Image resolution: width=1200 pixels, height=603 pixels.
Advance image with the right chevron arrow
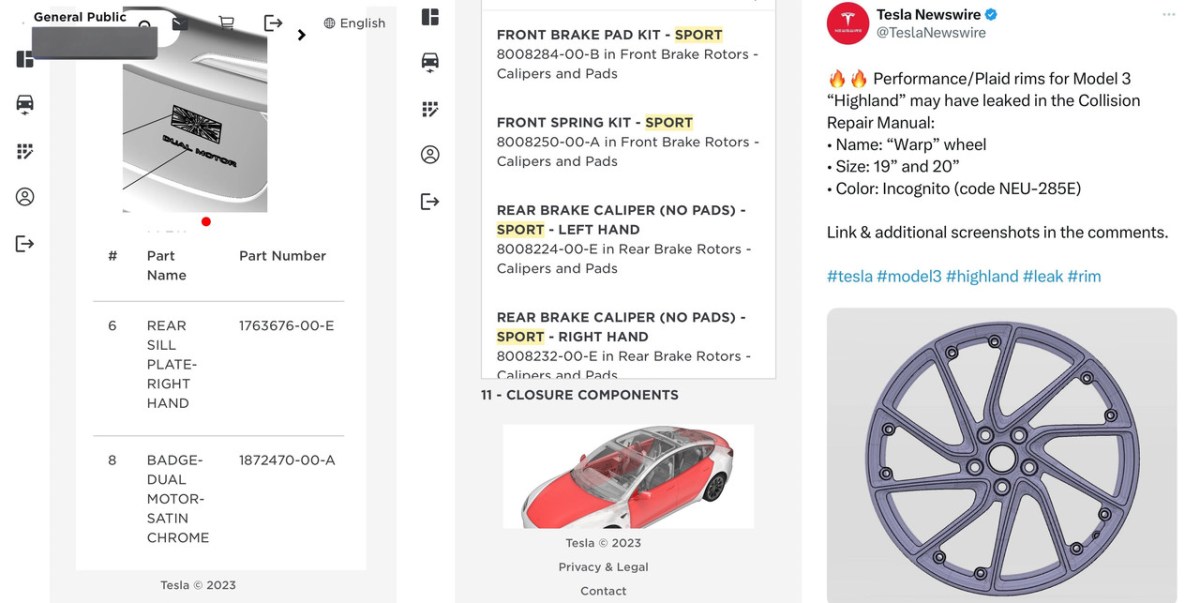301,35
